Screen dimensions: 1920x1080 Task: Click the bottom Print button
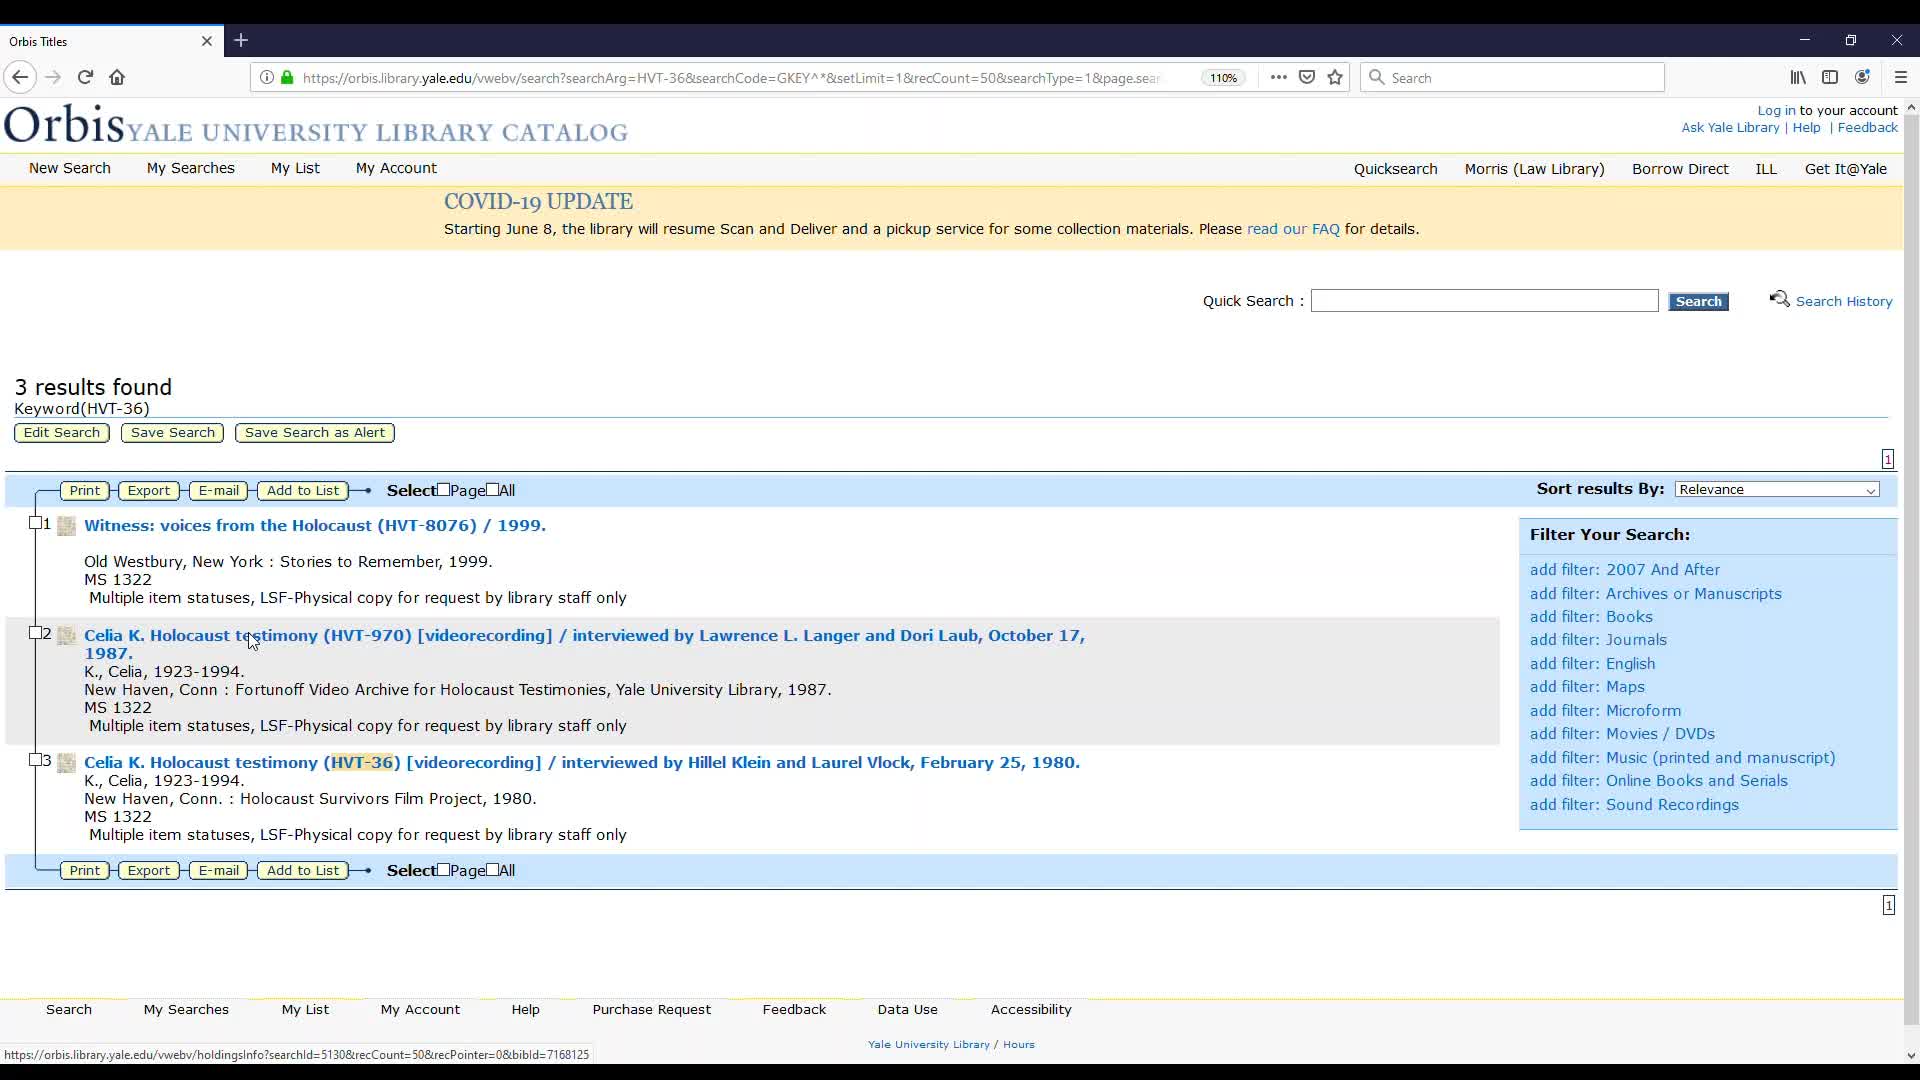tap(84, 871)
